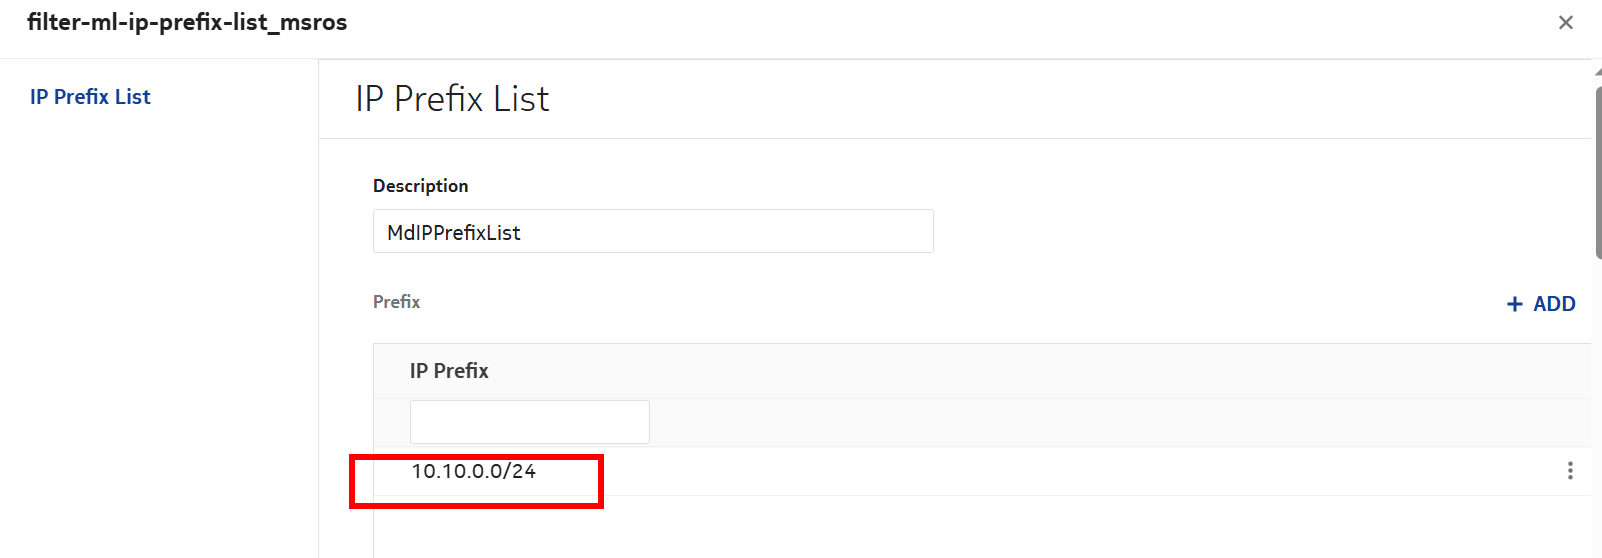This screenshot has height=558, width=1602.
Task: Click the ADD text label
Action: 1554,304
